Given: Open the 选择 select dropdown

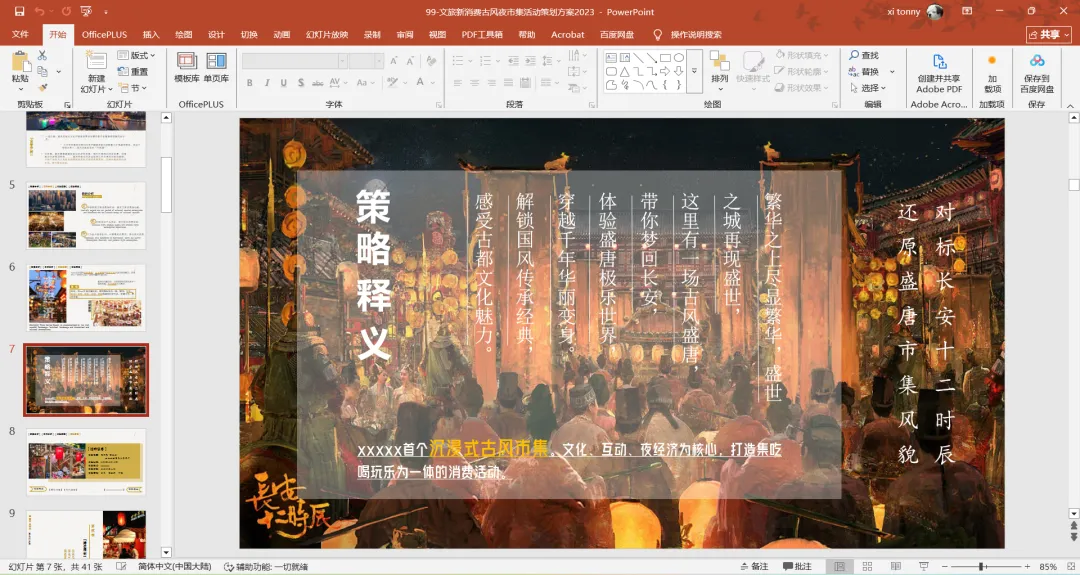Looking at the screenshot, I should [x=867, y=88].
